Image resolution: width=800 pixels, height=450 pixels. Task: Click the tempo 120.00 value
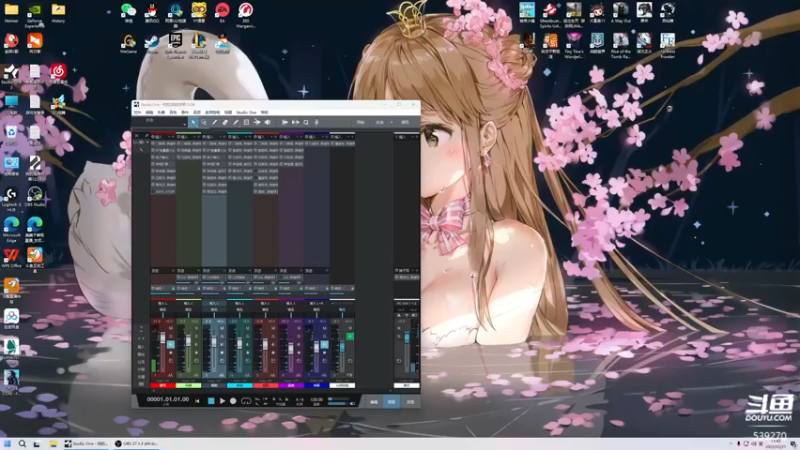point(316,399)
